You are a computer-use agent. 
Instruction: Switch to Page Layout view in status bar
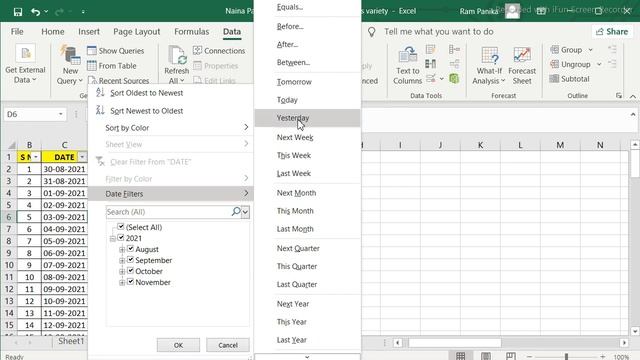coord(486,356)
